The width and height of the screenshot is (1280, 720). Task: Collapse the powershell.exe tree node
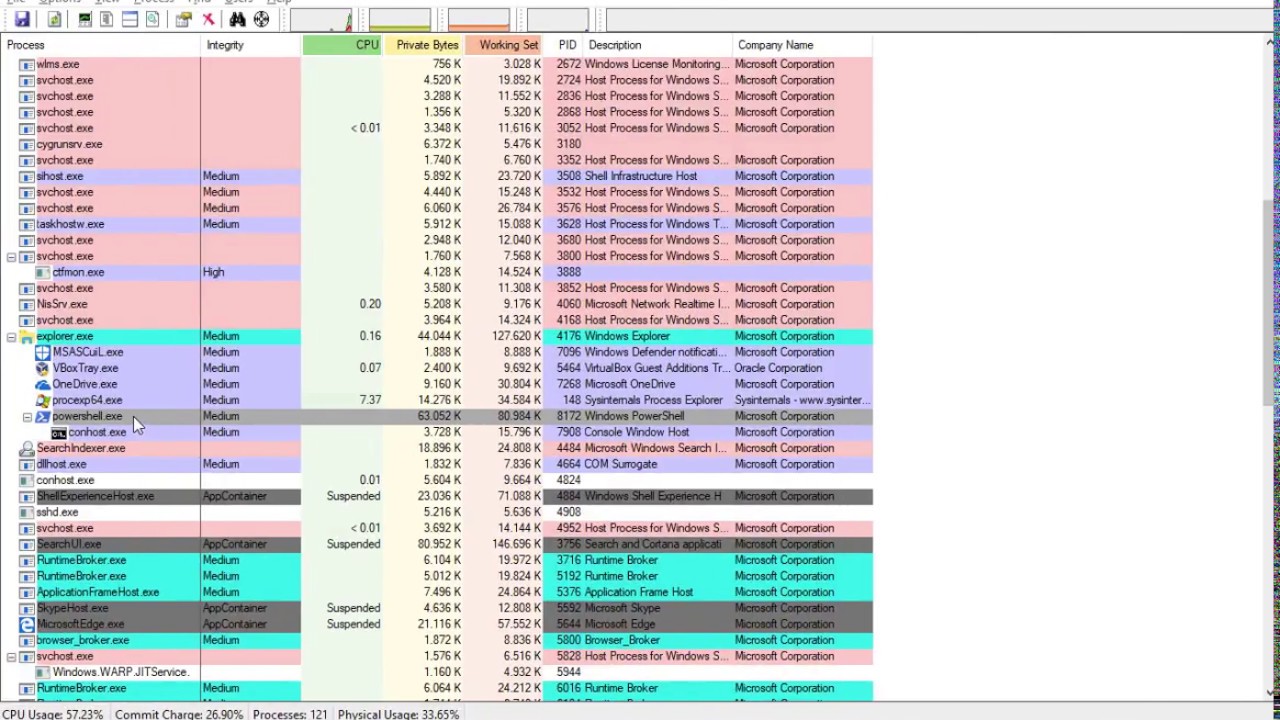(27, 417)
